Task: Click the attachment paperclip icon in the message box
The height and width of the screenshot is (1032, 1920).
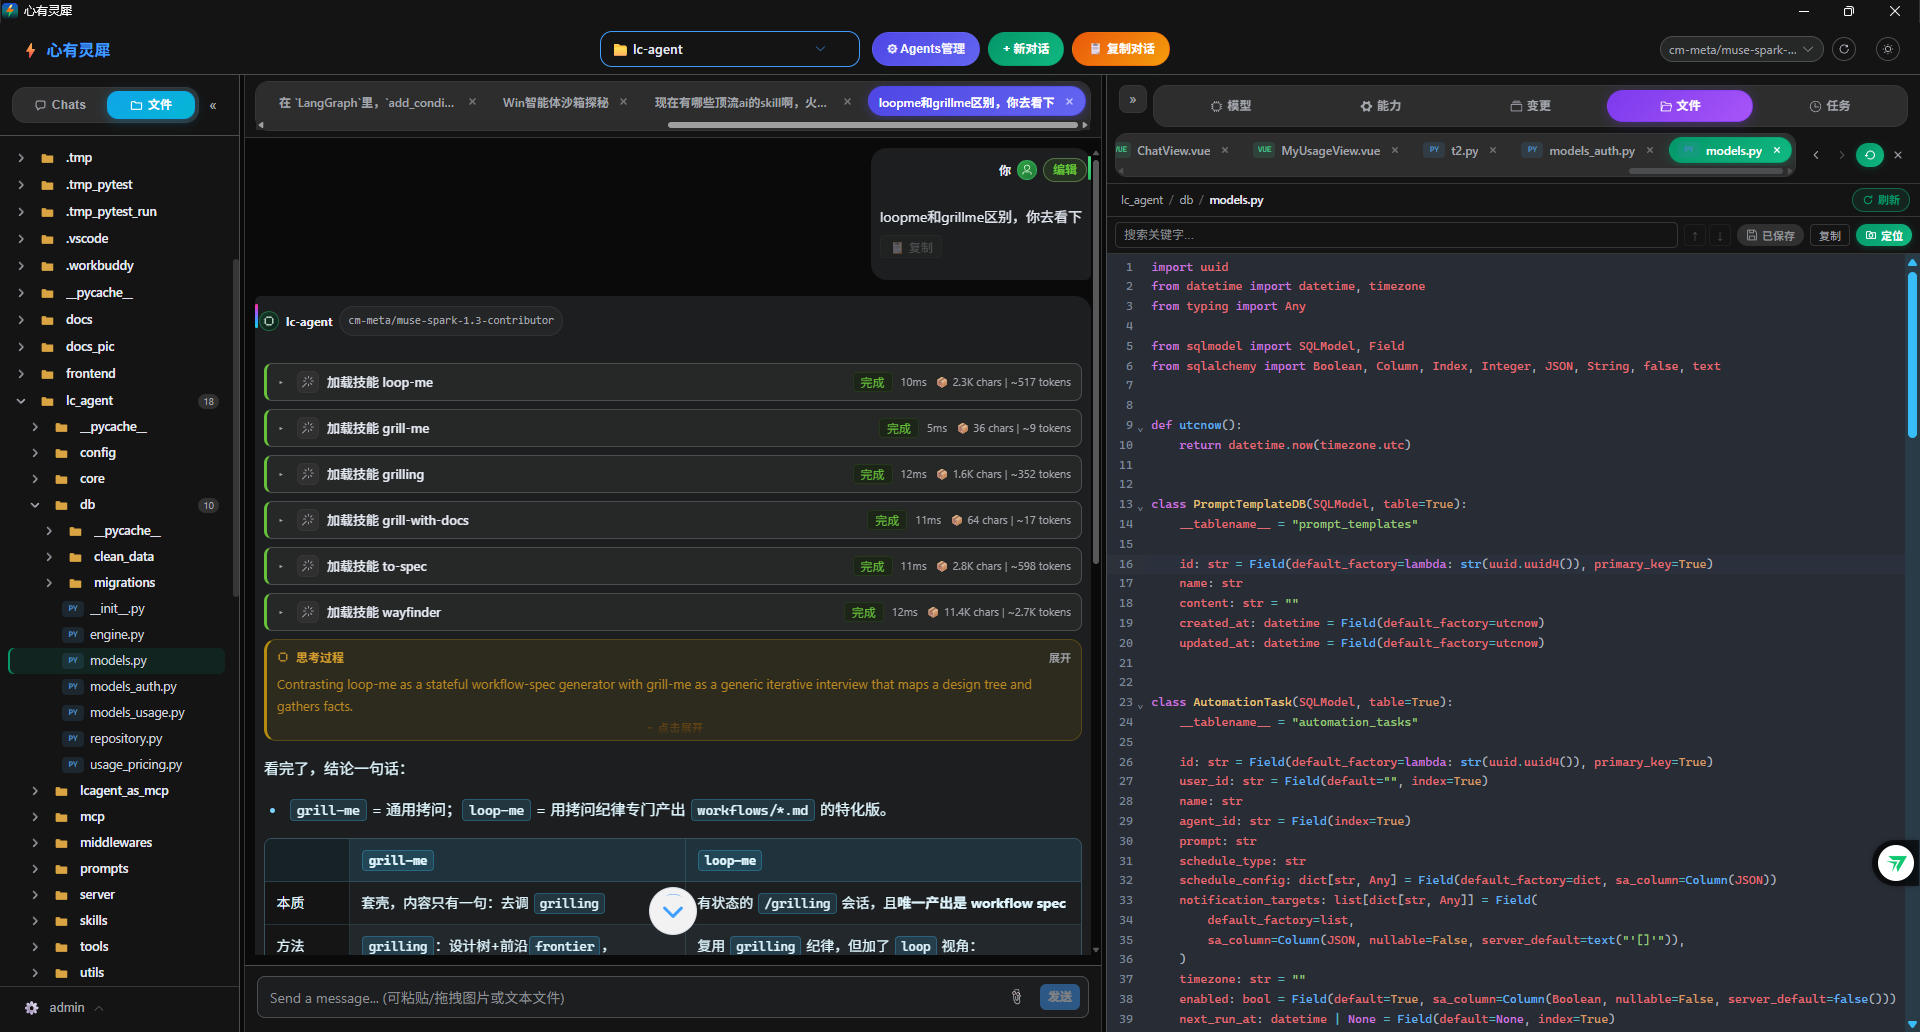Action: tap(1016, 997)
